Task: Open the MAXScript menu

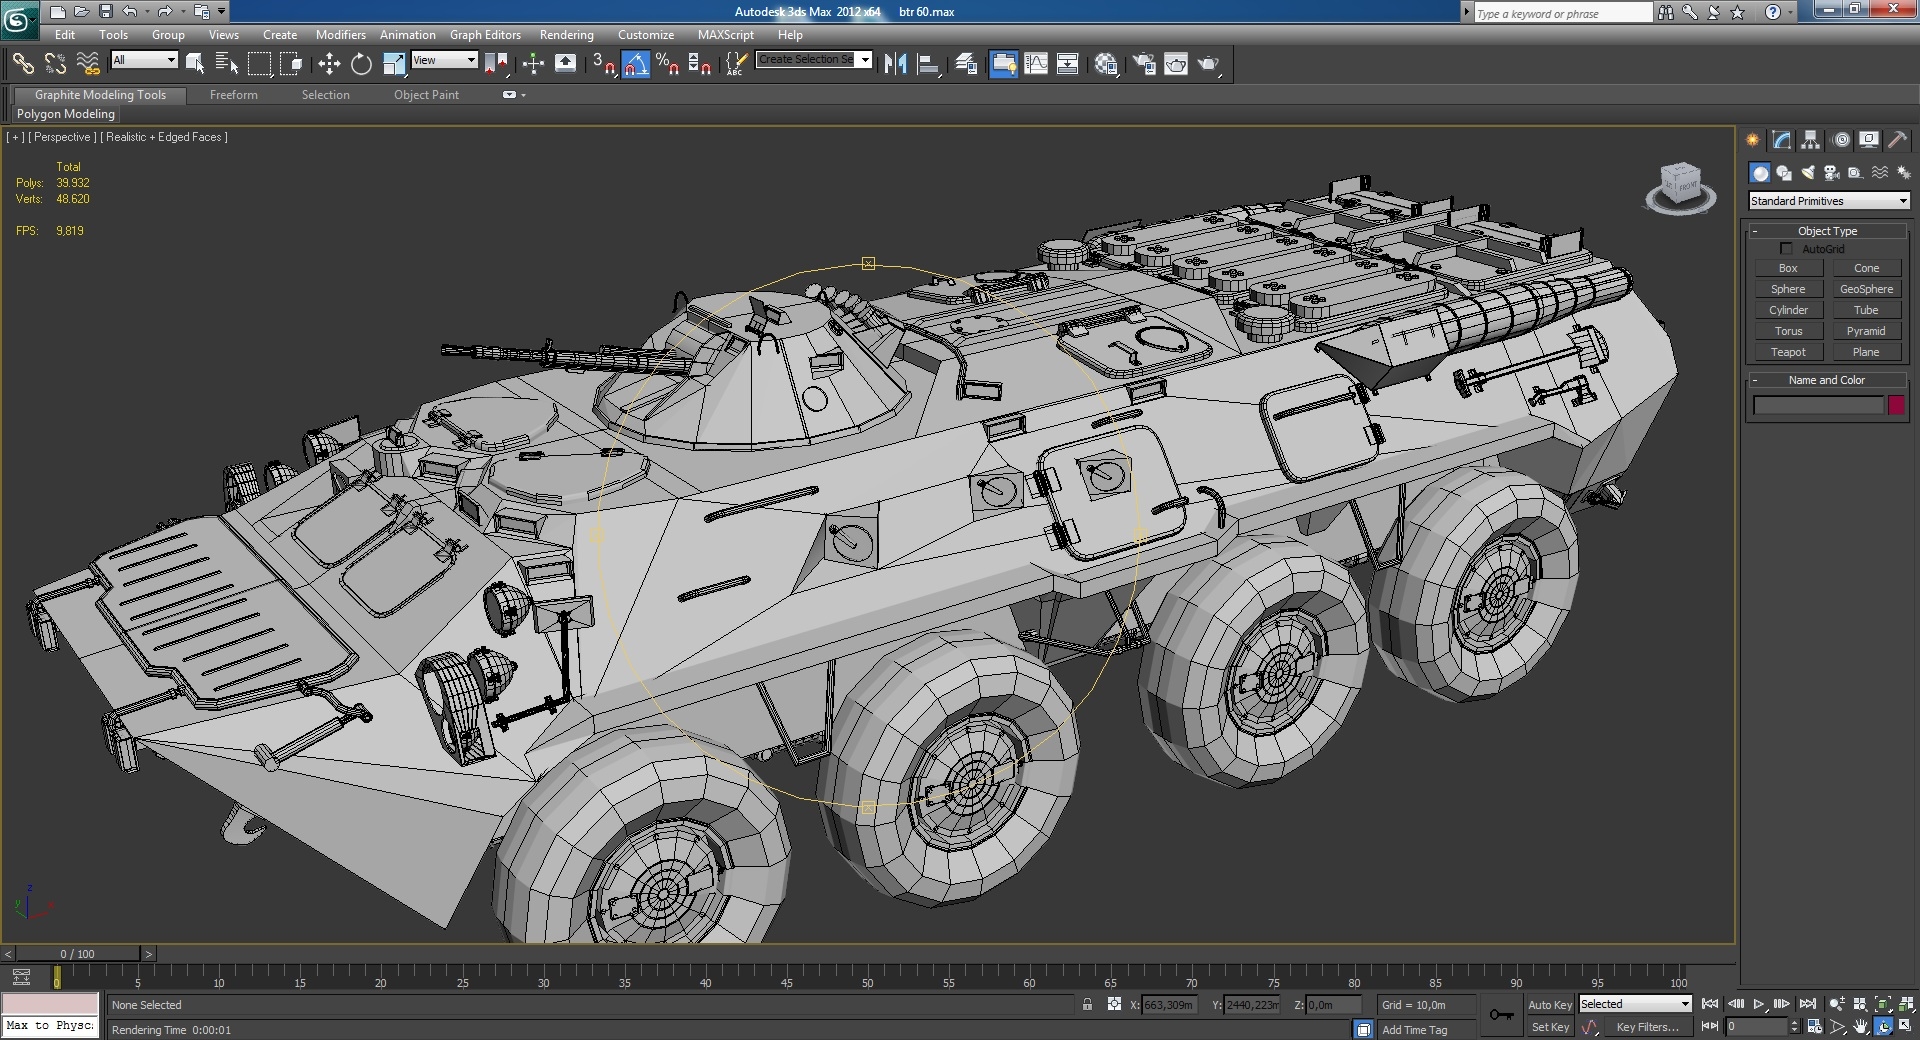Action: 726,34
